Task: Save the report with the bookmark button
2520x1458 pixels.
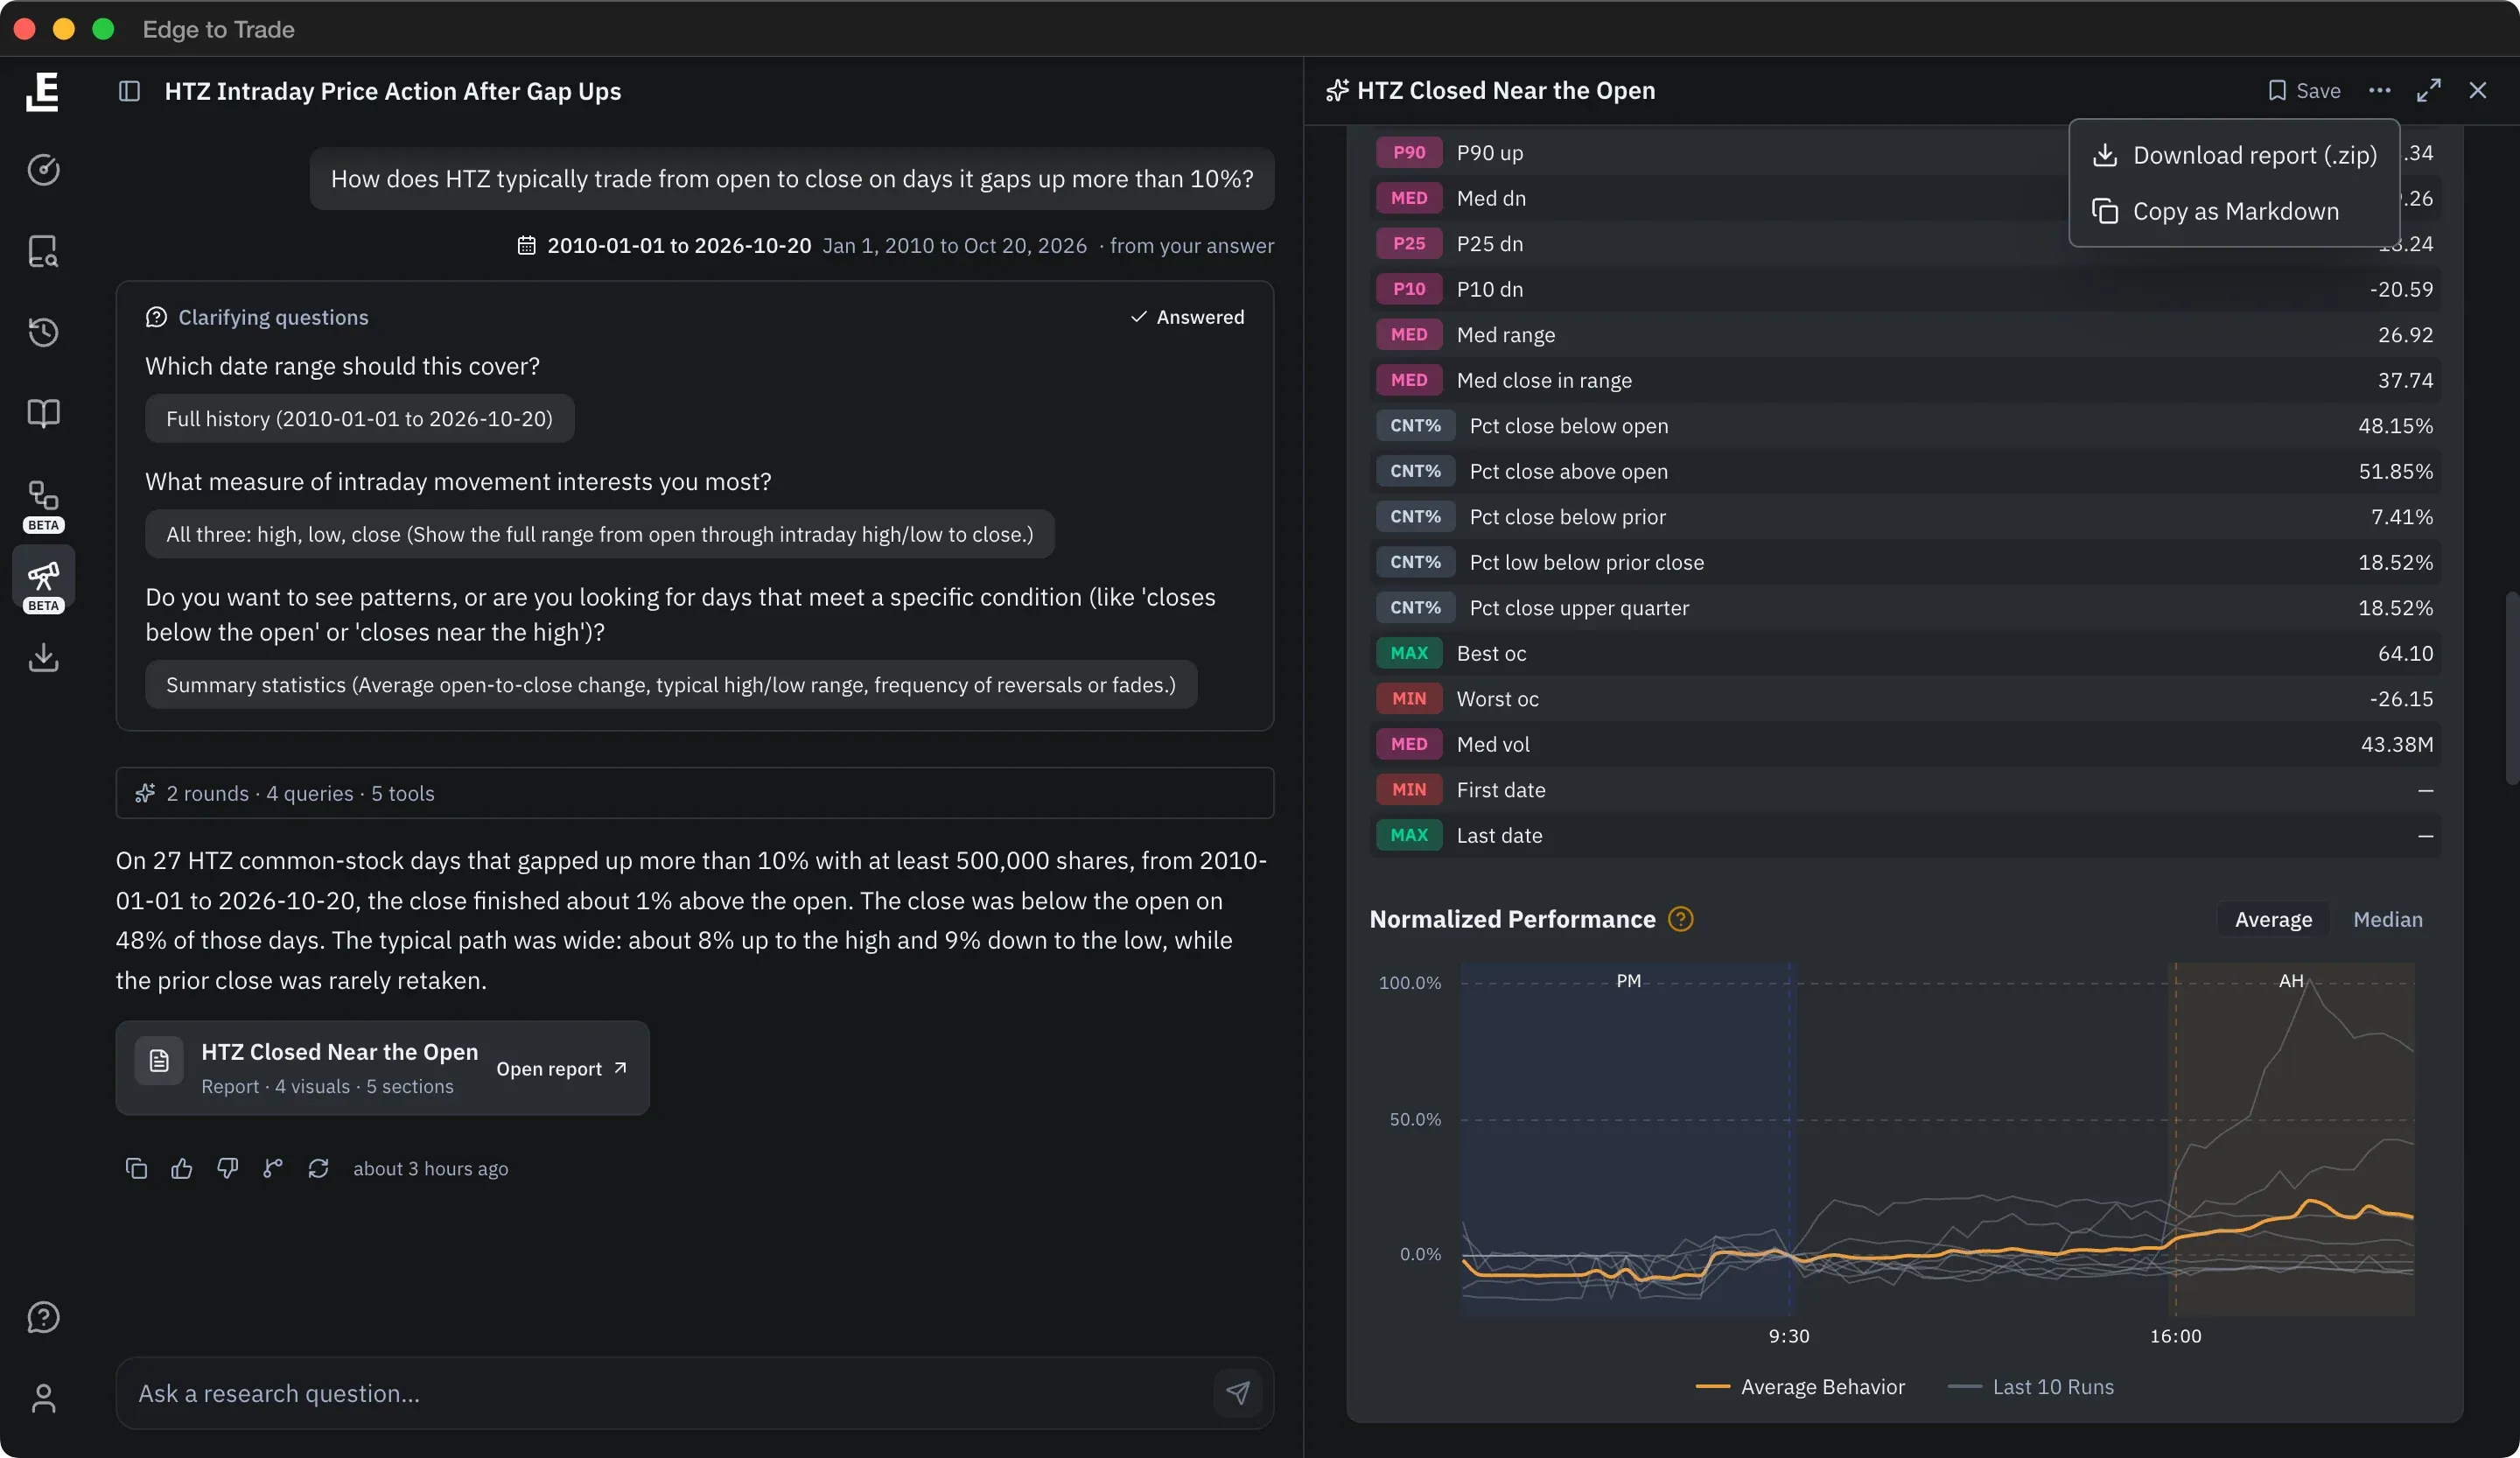Action: [2304, 90]
